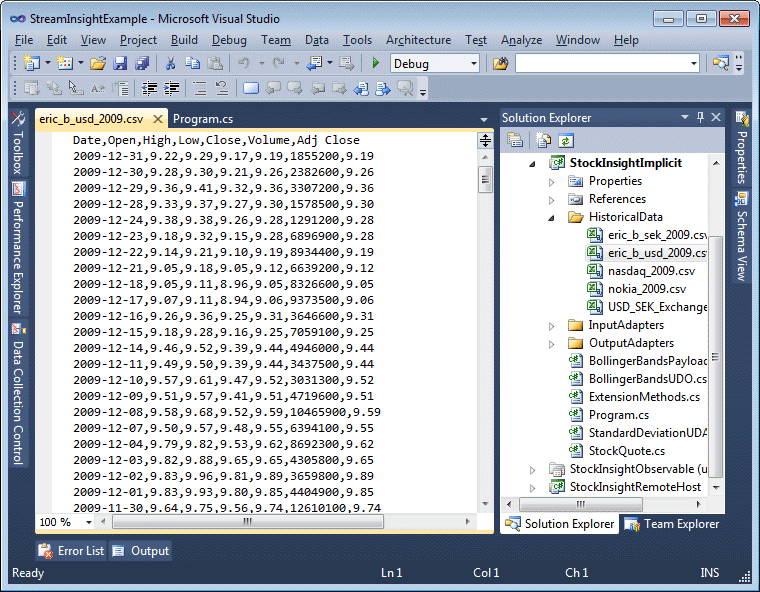Open the Architecture menu
Viewport: 760px width, 592px height.
click(418, 40)
